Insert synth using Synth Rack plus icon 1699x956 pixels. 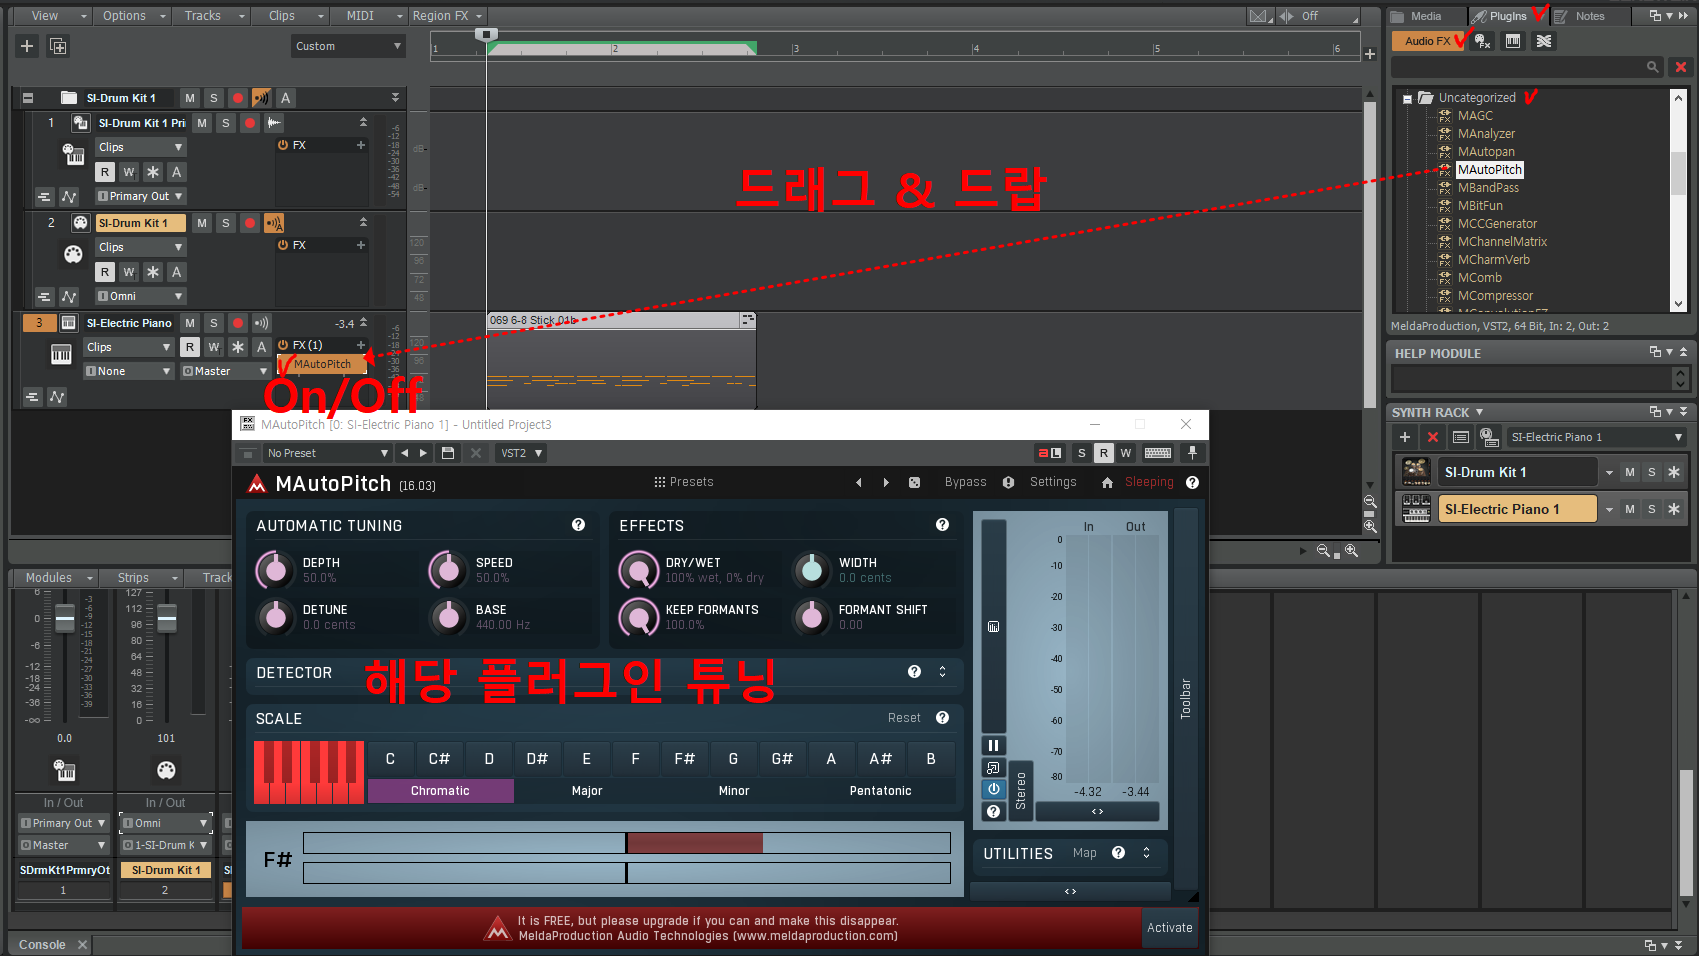coord(1405,437)
